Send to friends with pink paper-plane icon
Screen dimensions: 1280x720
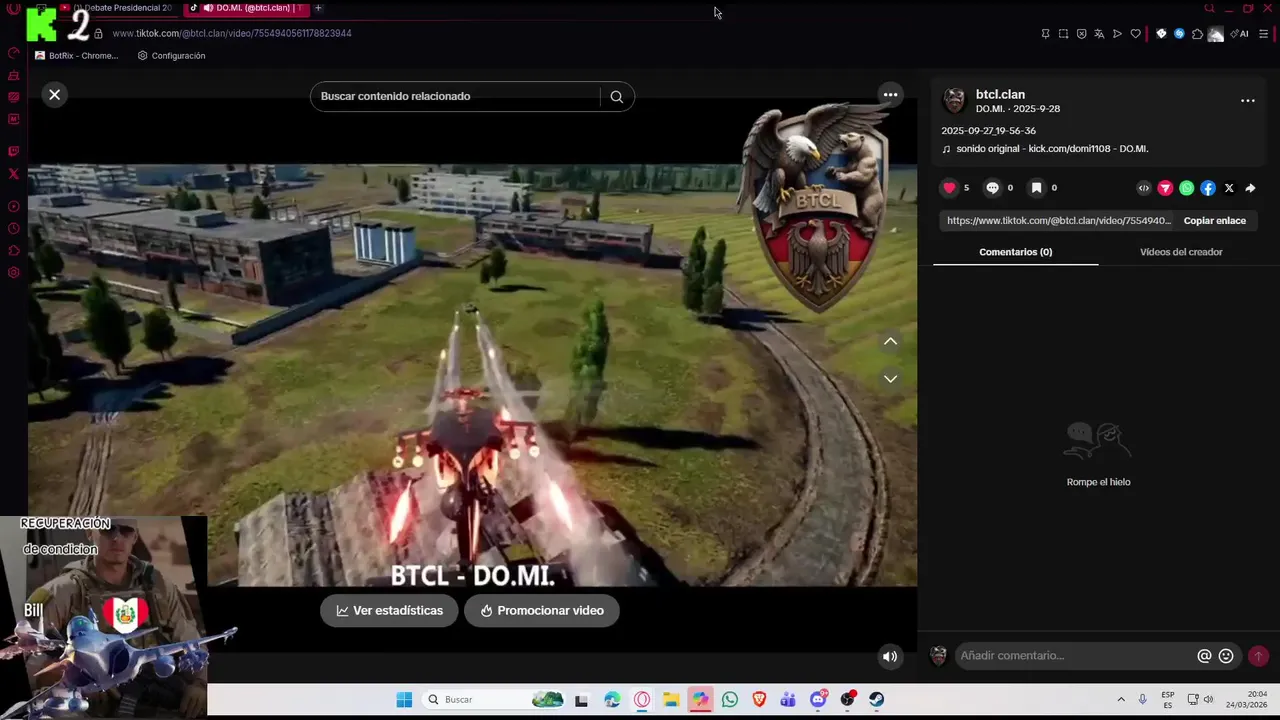coord(1165,188)
